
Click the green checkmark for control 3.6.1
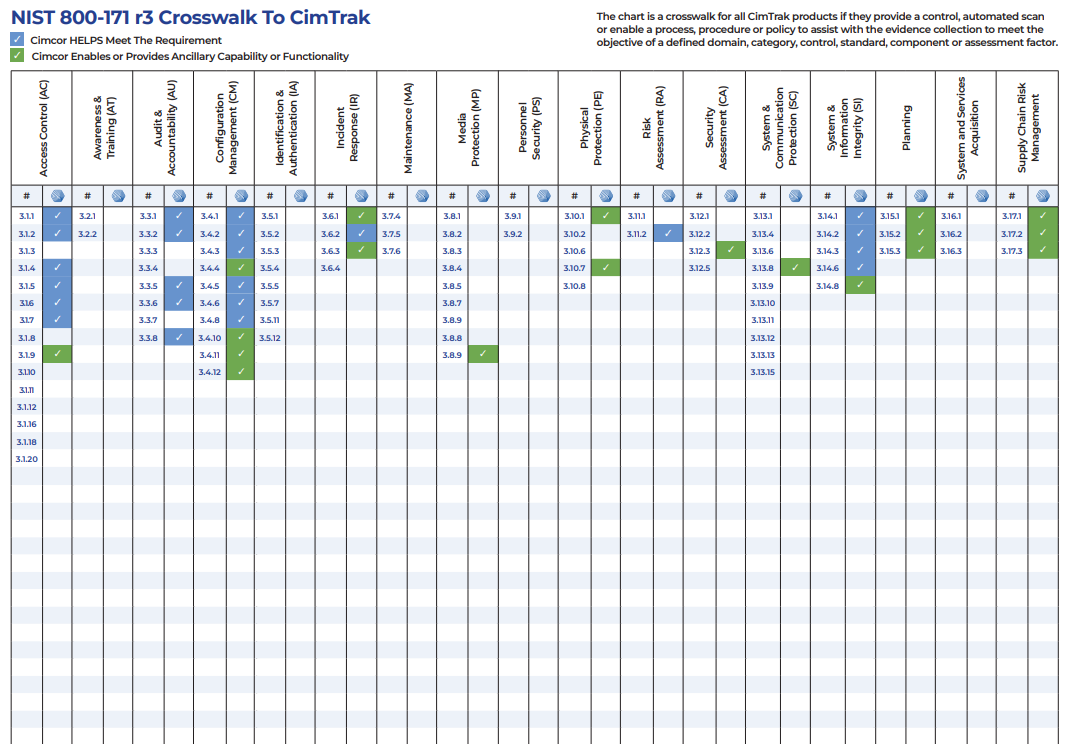(x=362, y=215)
